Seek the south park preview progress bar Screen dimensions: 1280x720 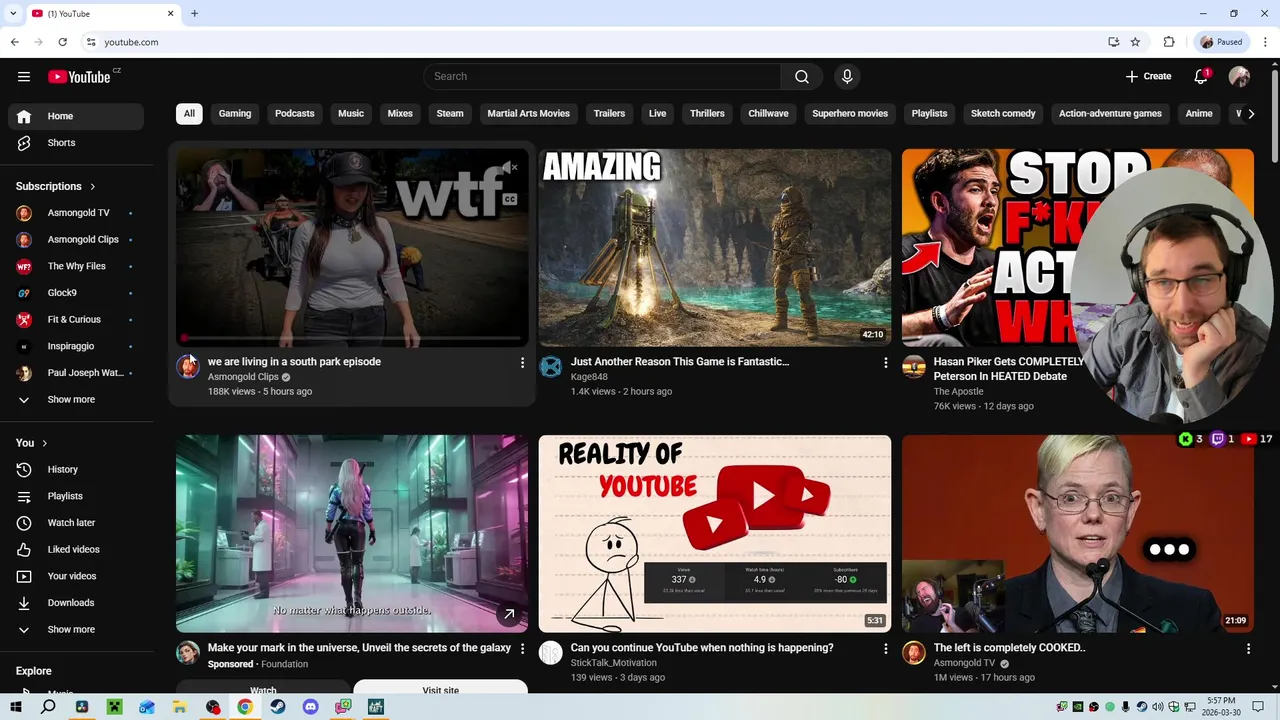352,338
